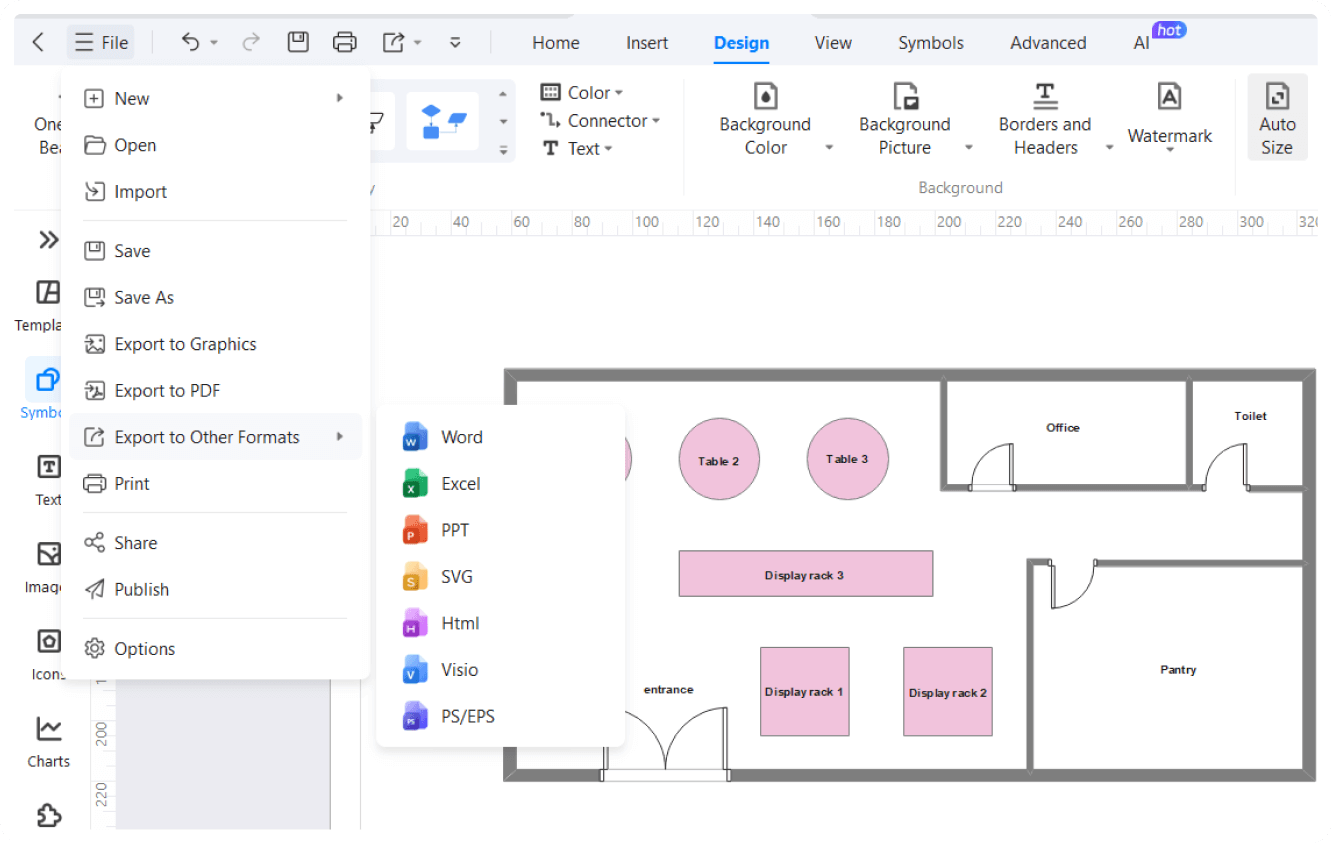Choose Save in the File menu
Screen dimensions: 1332x844
click(x=215, y=251)
